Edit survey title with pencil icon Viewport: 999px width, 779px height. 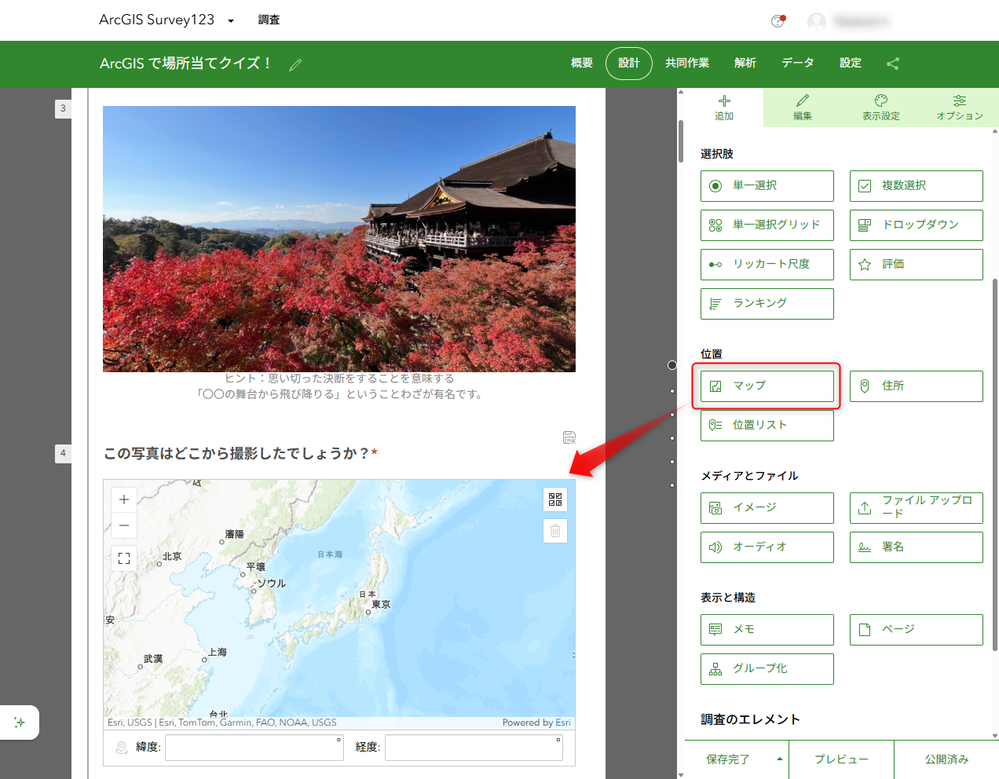tap(295, 64)
